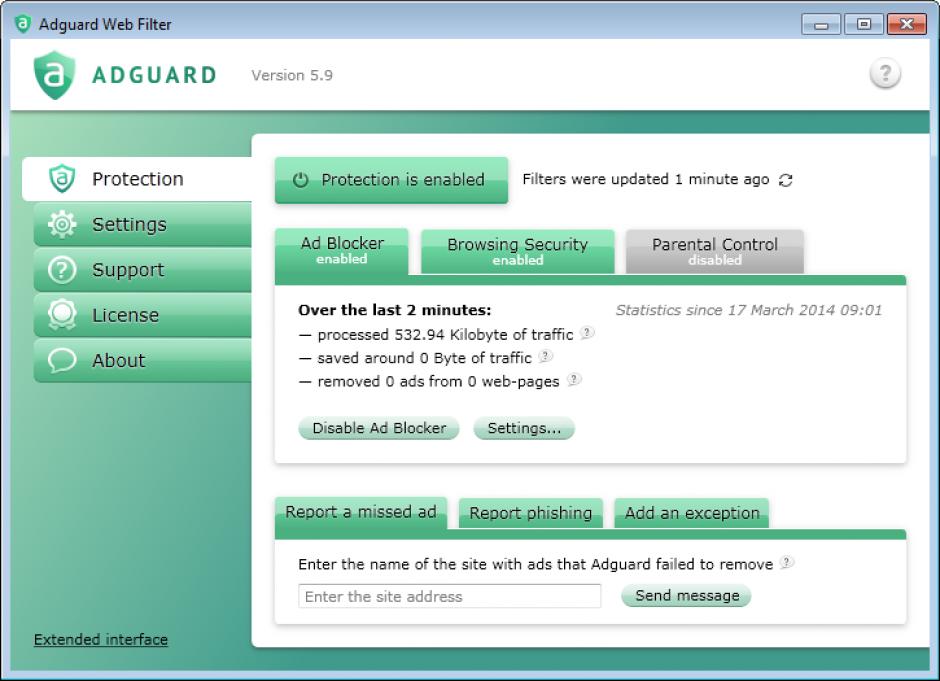Click help hint beside failed to remove text
This screenshot has height=681, width=940.
[x=787, y=562]
